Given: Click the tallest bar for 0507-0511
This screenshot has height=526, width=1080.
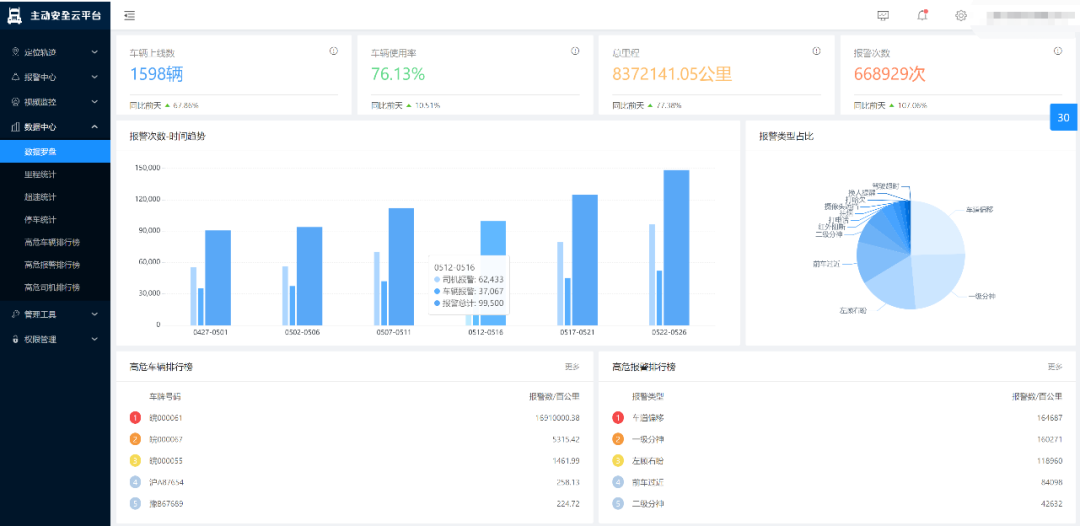Looking at the screenshot, I should 401,266.
